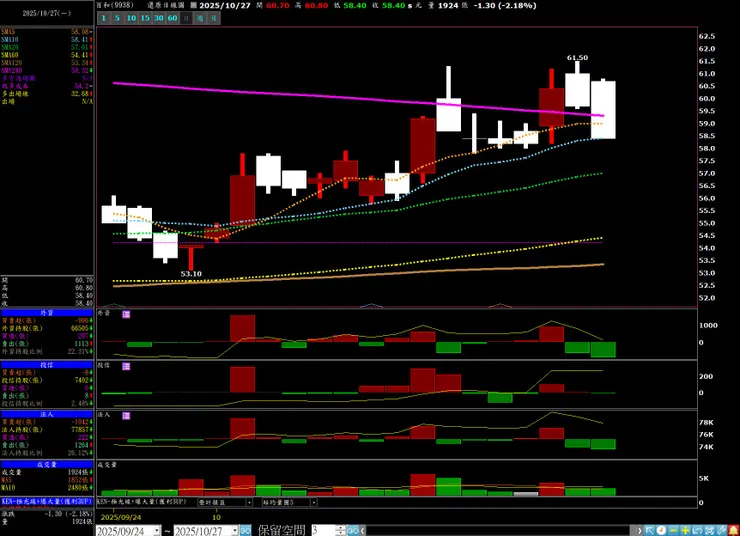Click the 保留空間 value input showing 3
The width and height of the screenshot is (740, 536).
click(324, 531)
